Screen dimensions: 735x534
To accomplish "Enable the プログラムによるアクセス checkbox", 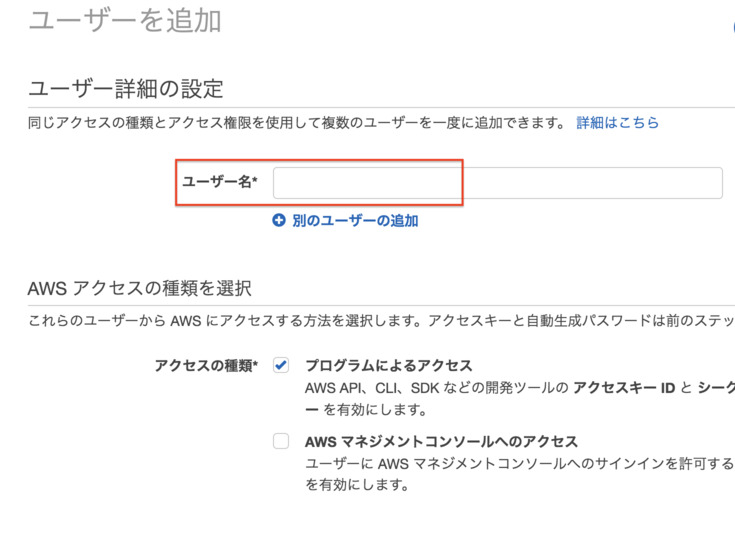I will [281, 366].
